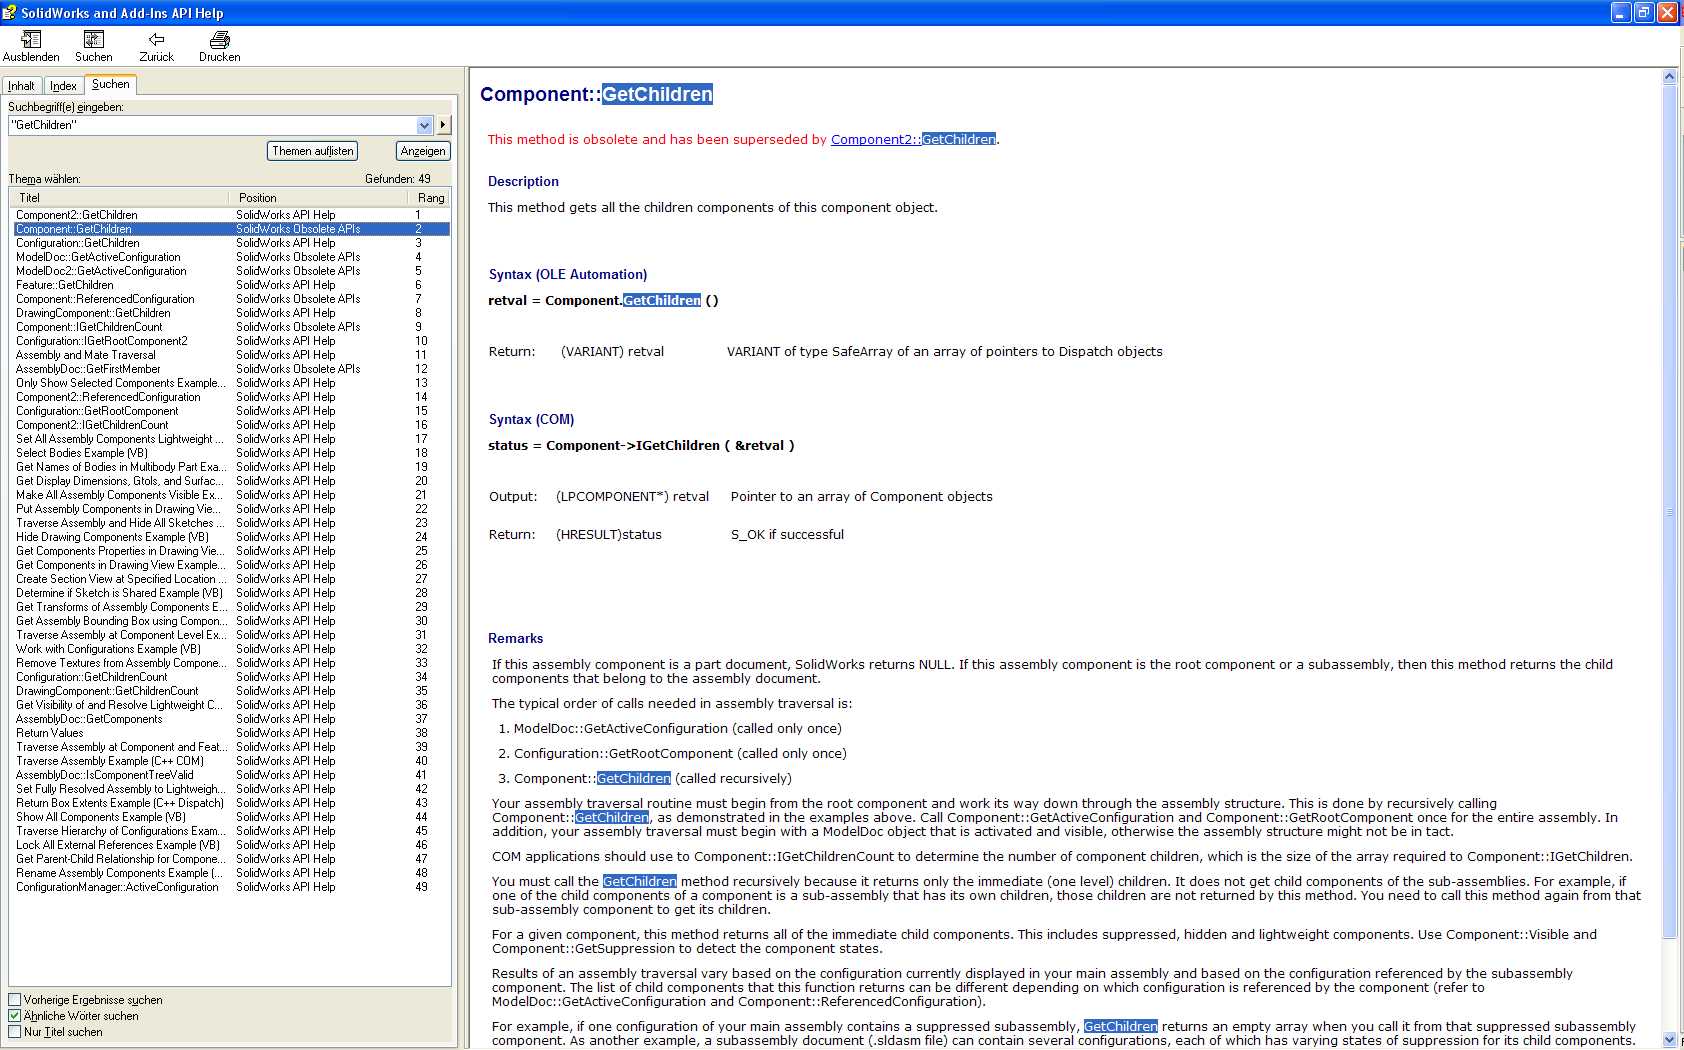Close the API Help window
This screenshot has width=1684, height=1050.
coord(1667,12)
